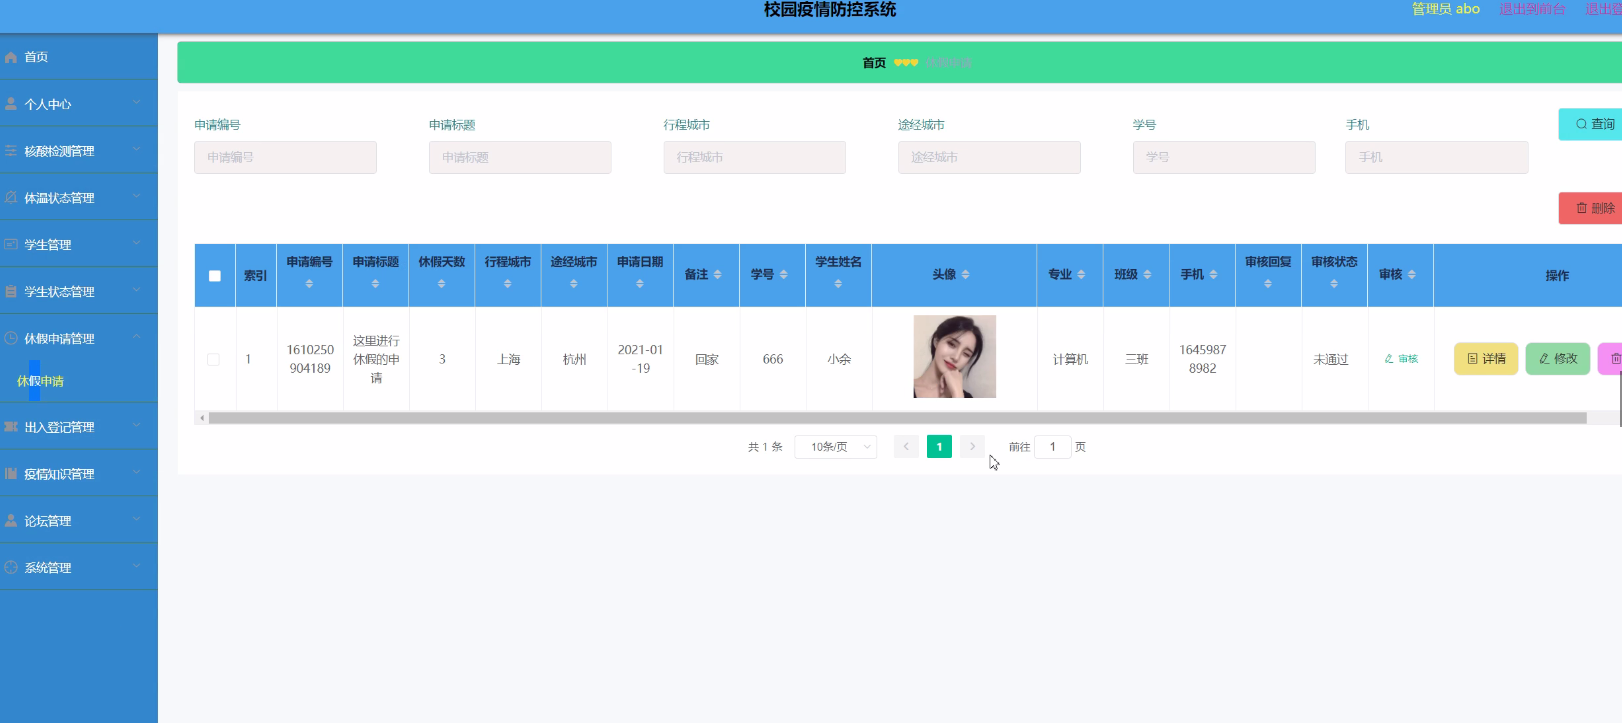Image resolution: width=1622 pixels, height=723 pixels.
Task: Click sort arrows on 申请编号 column
Action: point(309,284)
